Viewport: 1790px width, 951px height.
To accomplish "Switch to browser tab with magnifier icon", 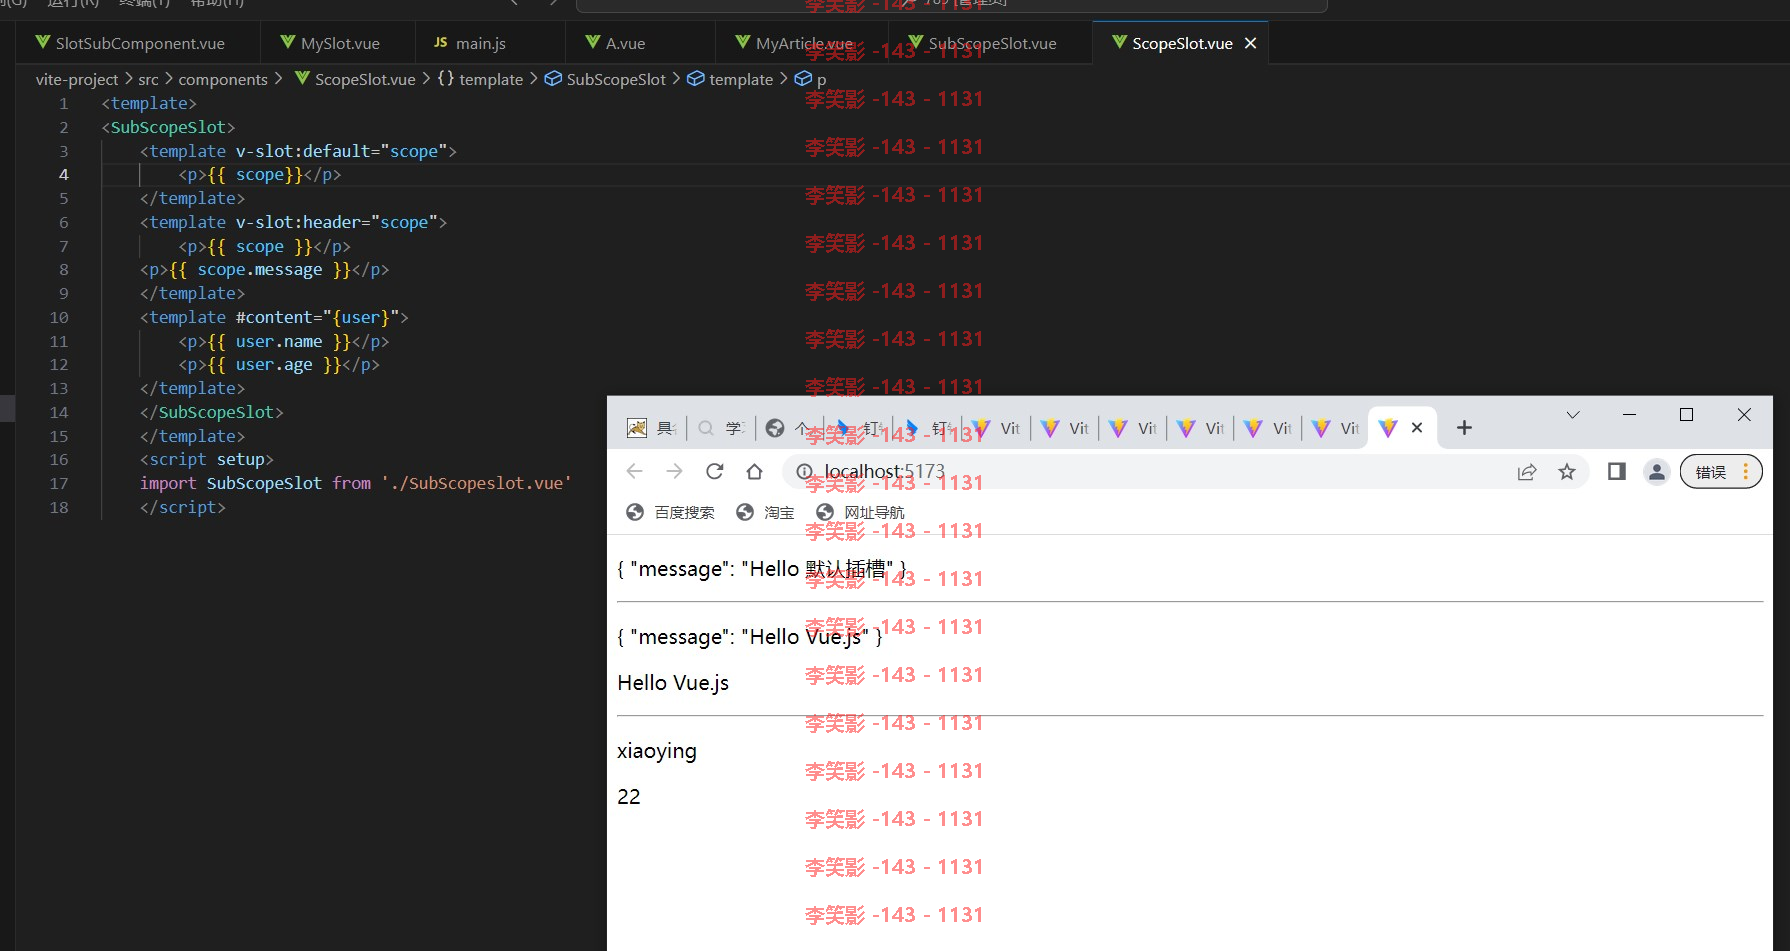I will [721, 428].
